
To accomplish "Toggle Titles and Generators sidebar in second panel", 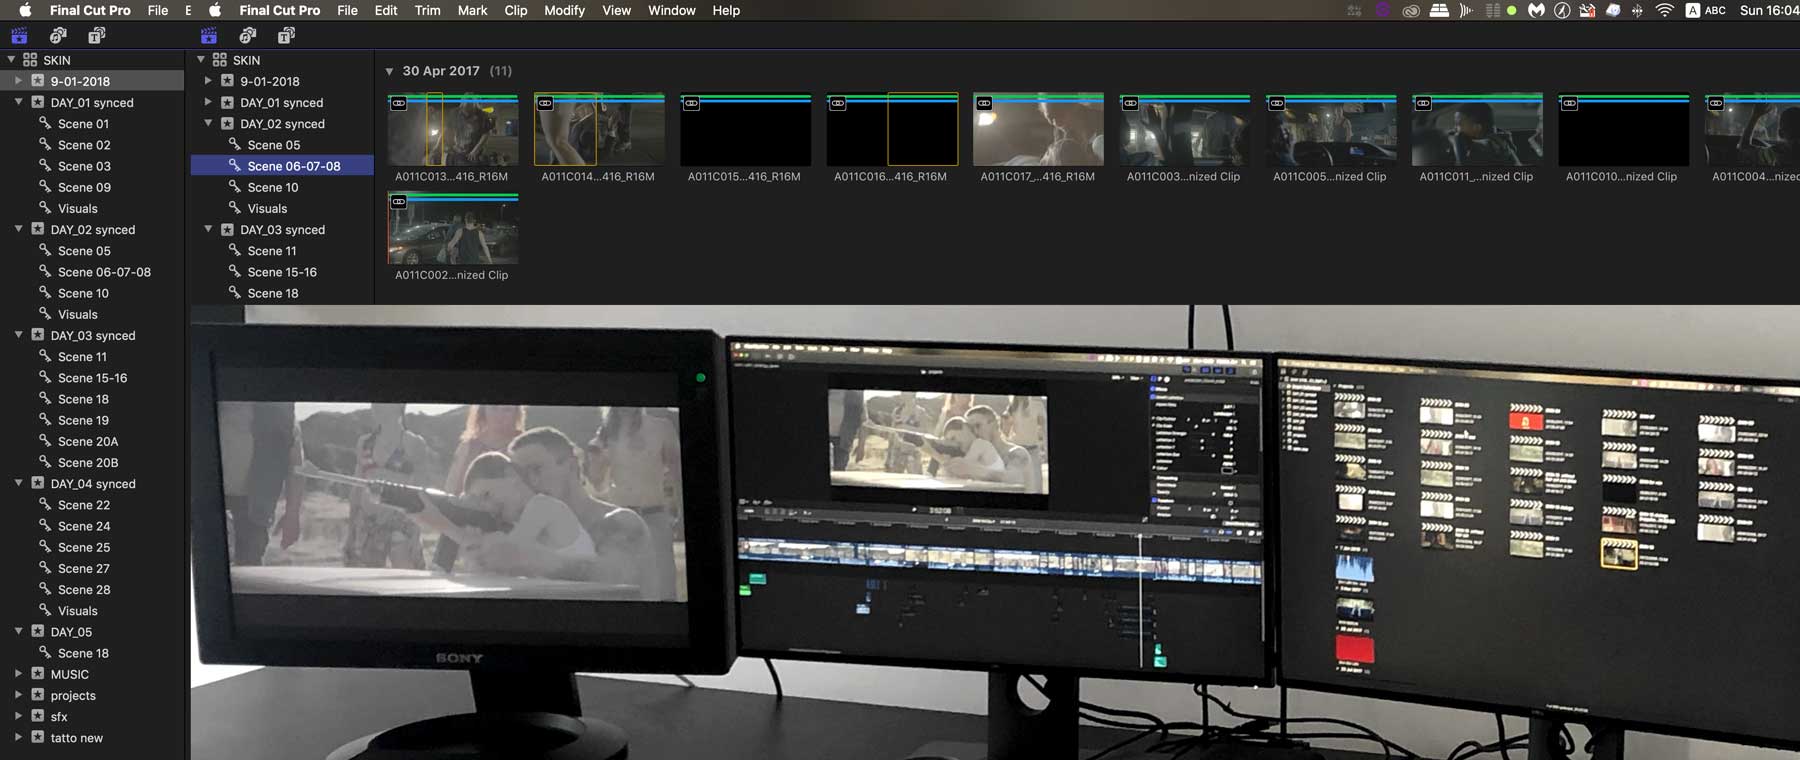I will [x=286, y=35].
